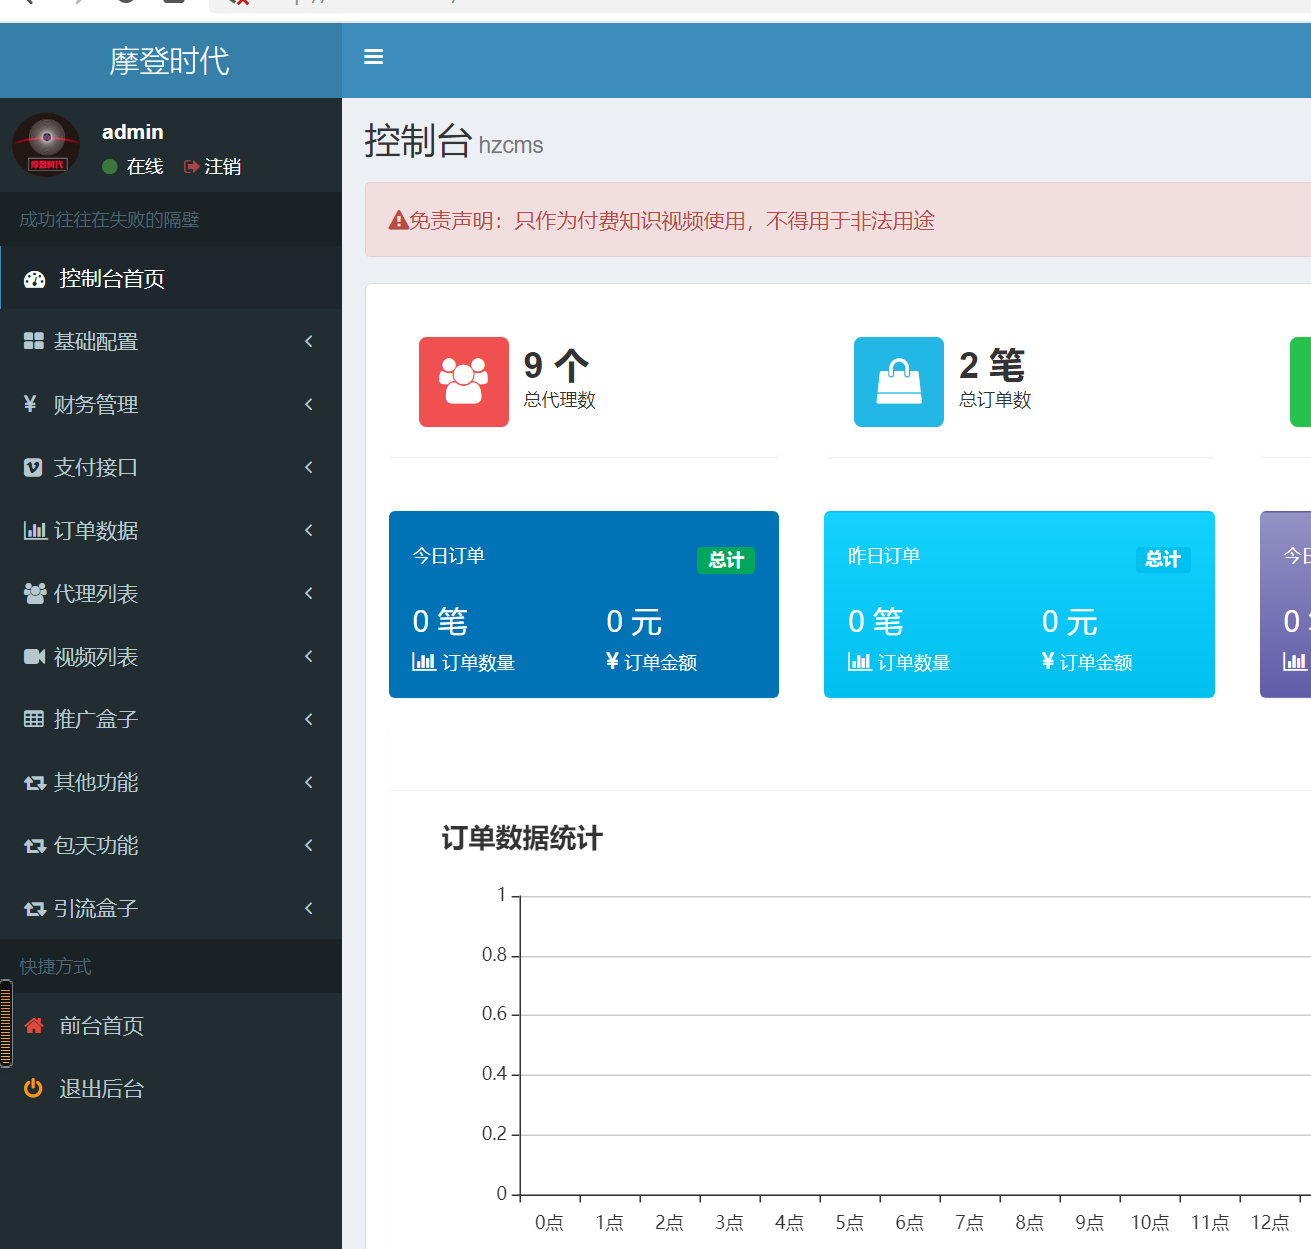
Task: Click the red agent count group icon
Action: [x=463, y=381]
